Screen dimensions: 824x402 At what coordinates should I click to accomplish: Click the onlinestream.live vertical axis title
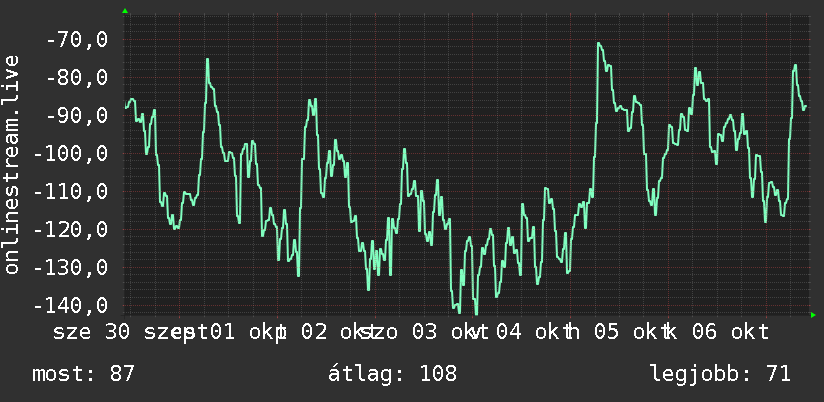11,164
